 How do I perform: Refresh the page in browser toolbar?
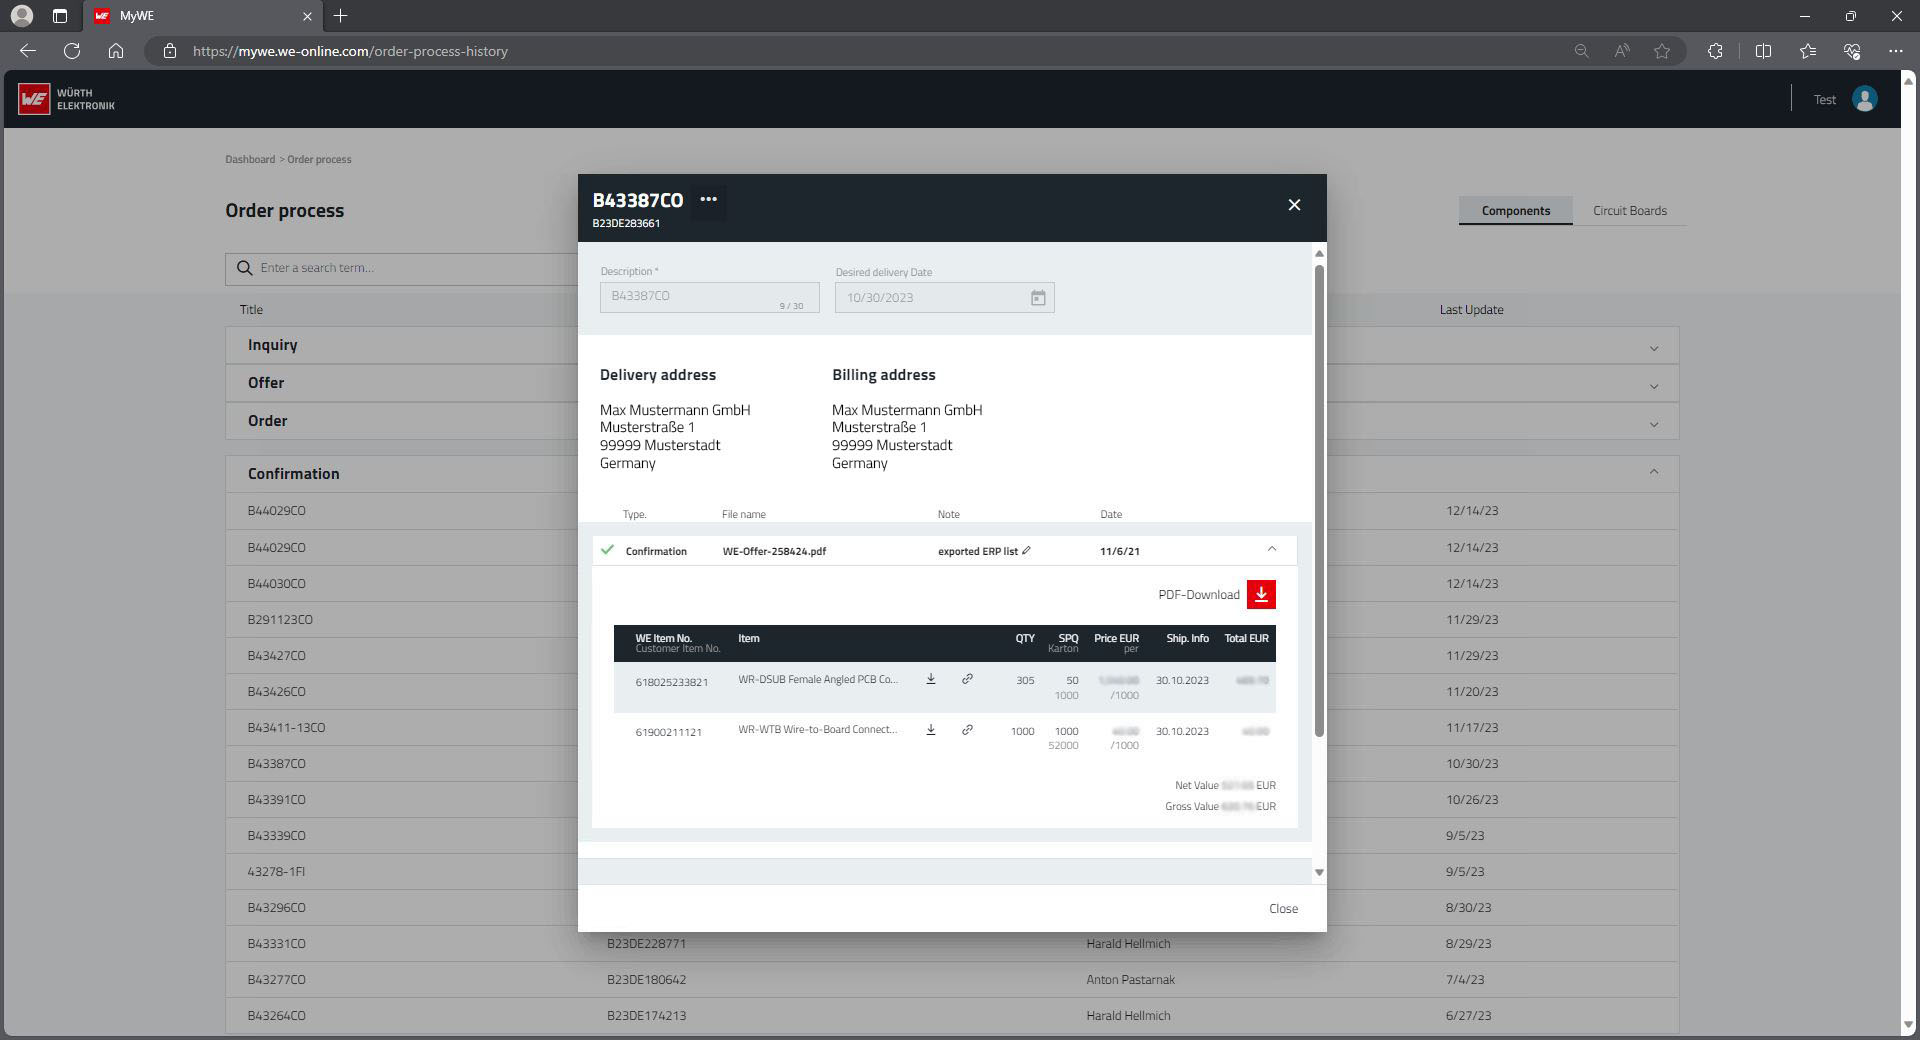point(72,51)
